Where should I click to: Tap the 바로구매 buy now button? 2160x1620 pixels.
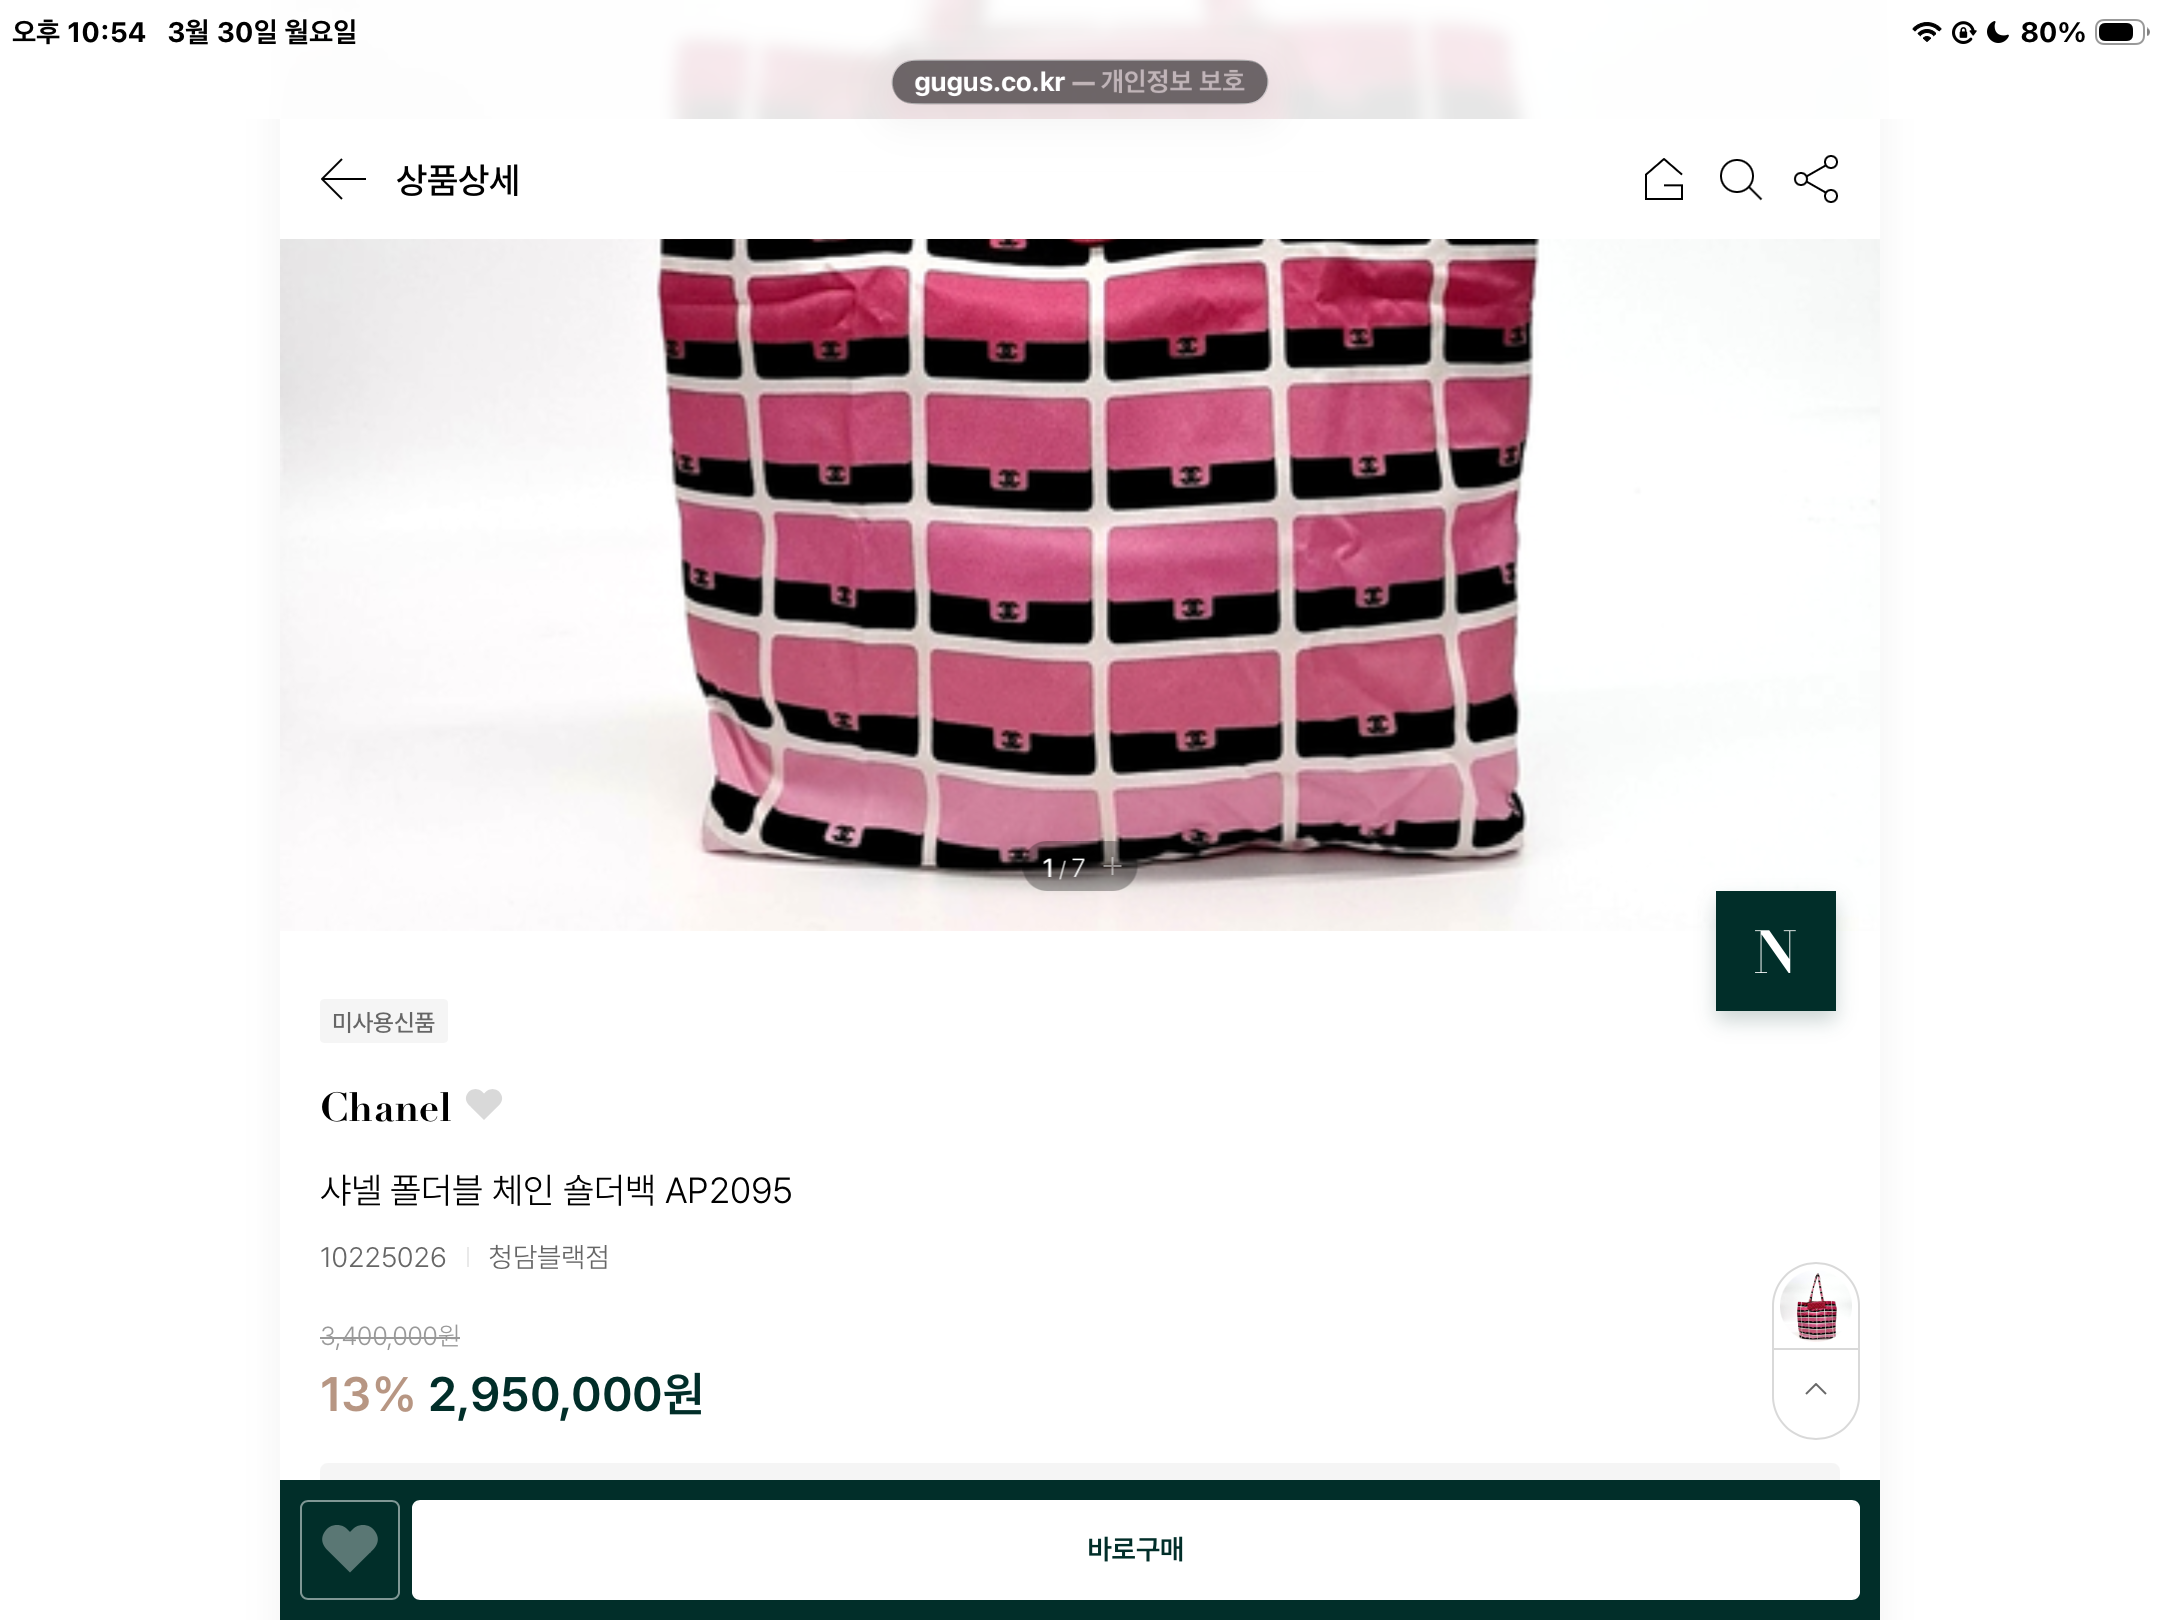1135,1549
